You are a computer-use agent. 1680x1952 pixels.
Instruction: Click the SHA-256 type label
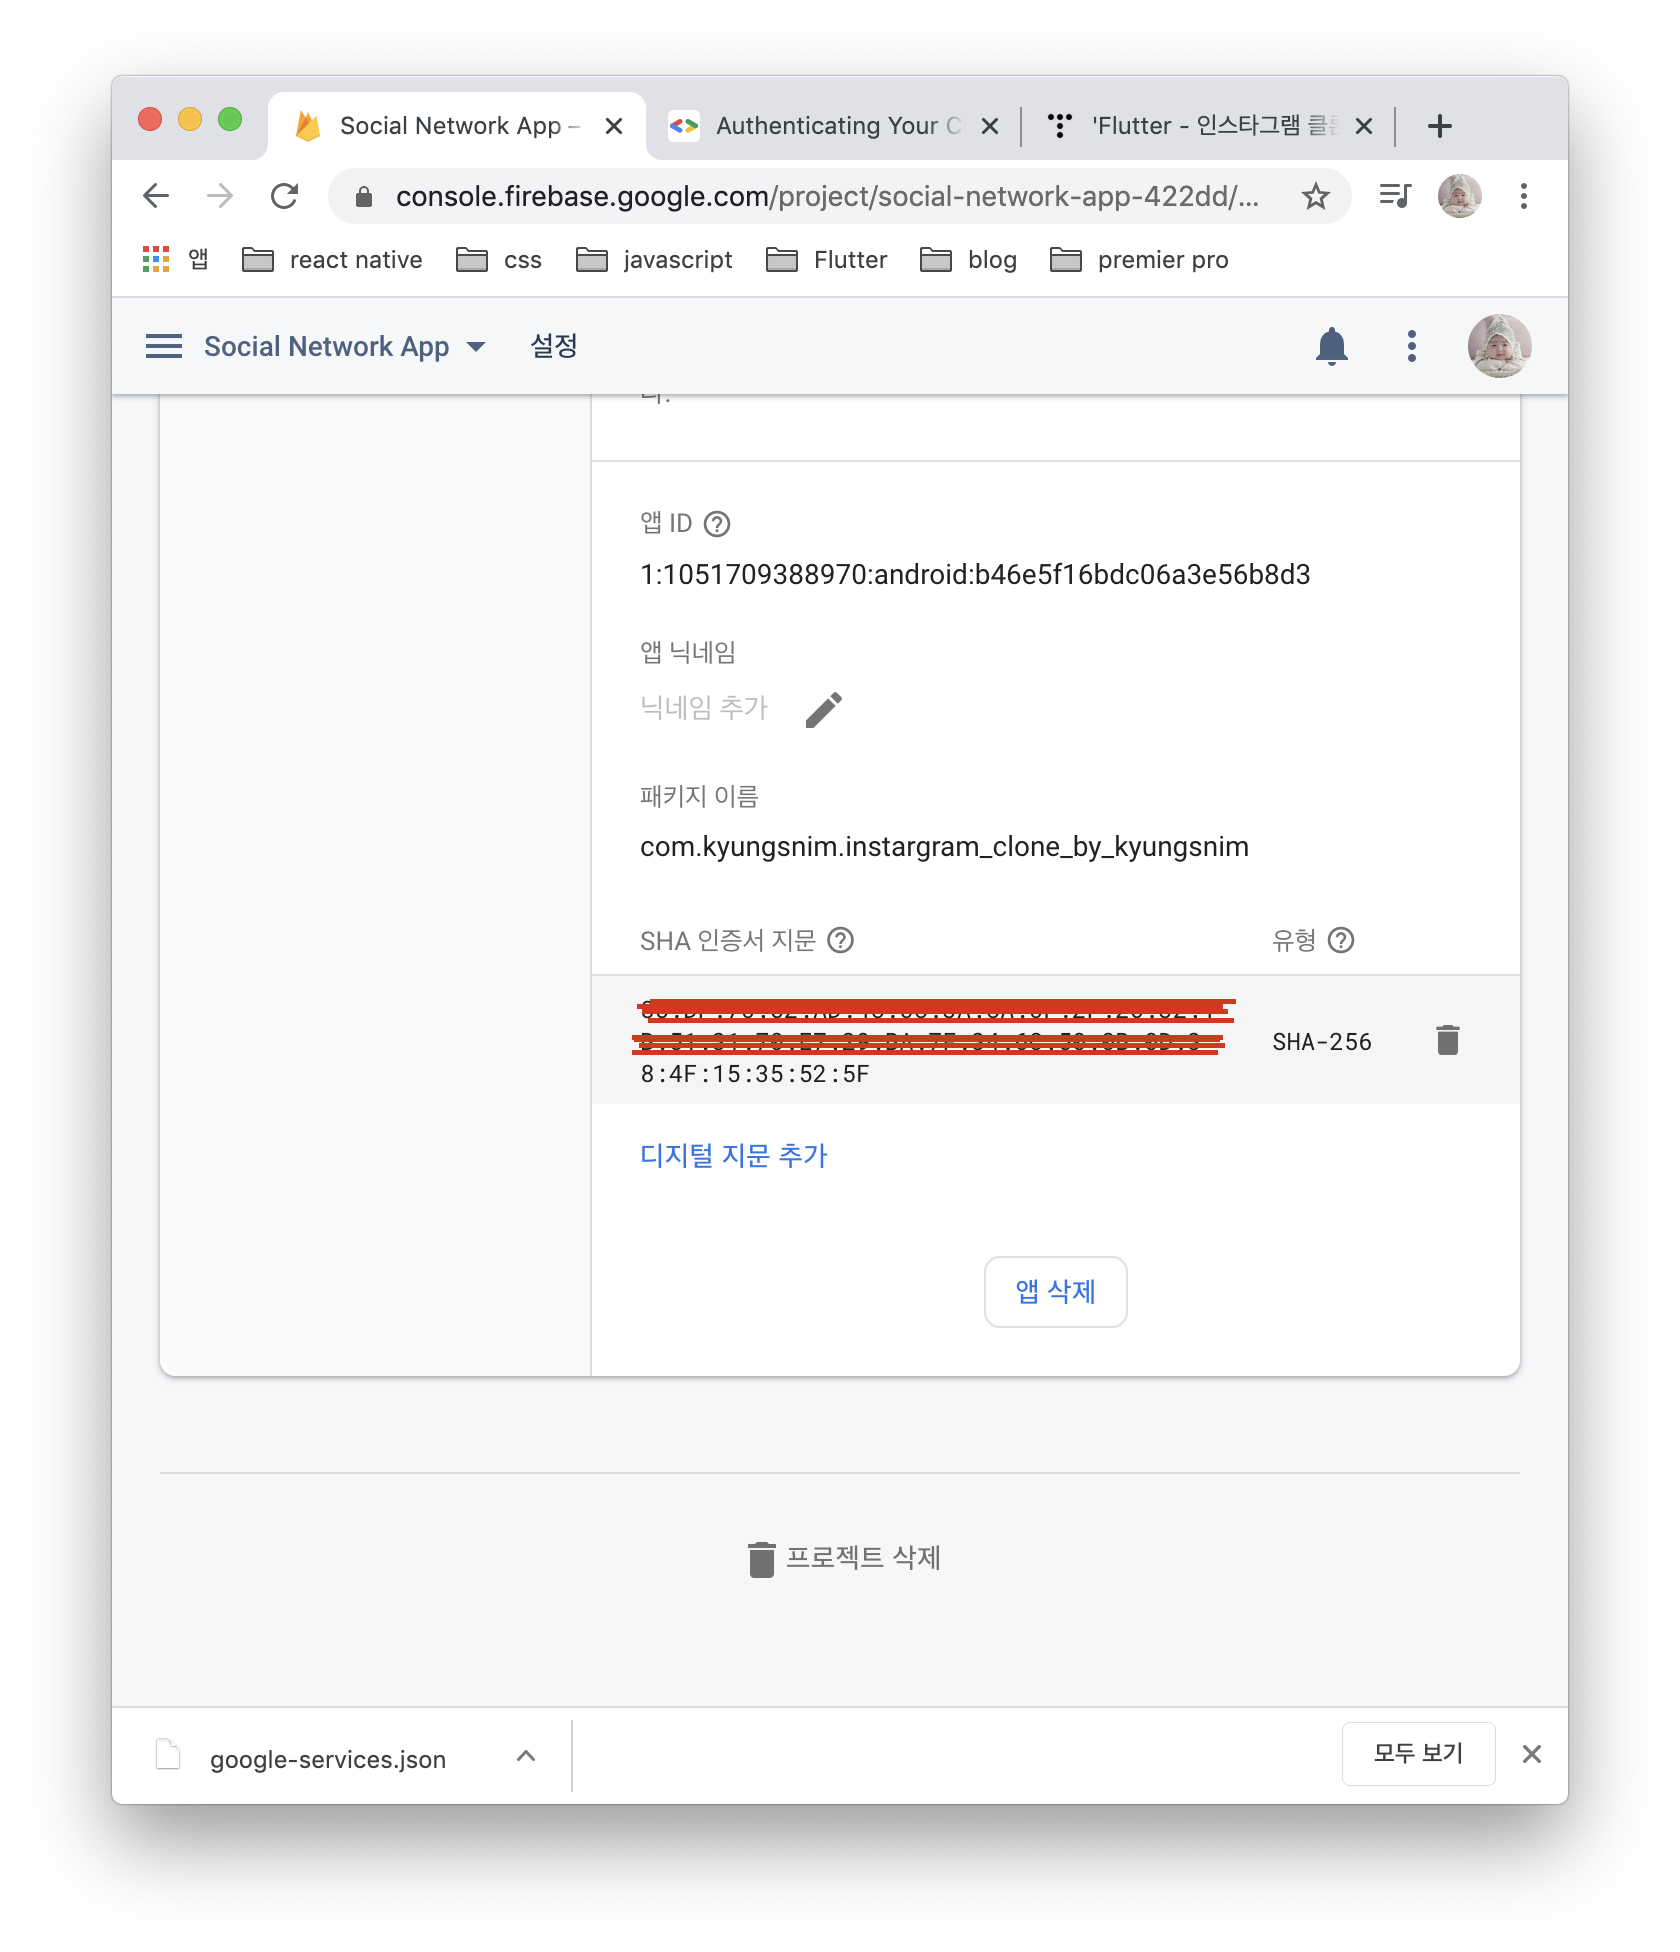pos(1321,1041)
